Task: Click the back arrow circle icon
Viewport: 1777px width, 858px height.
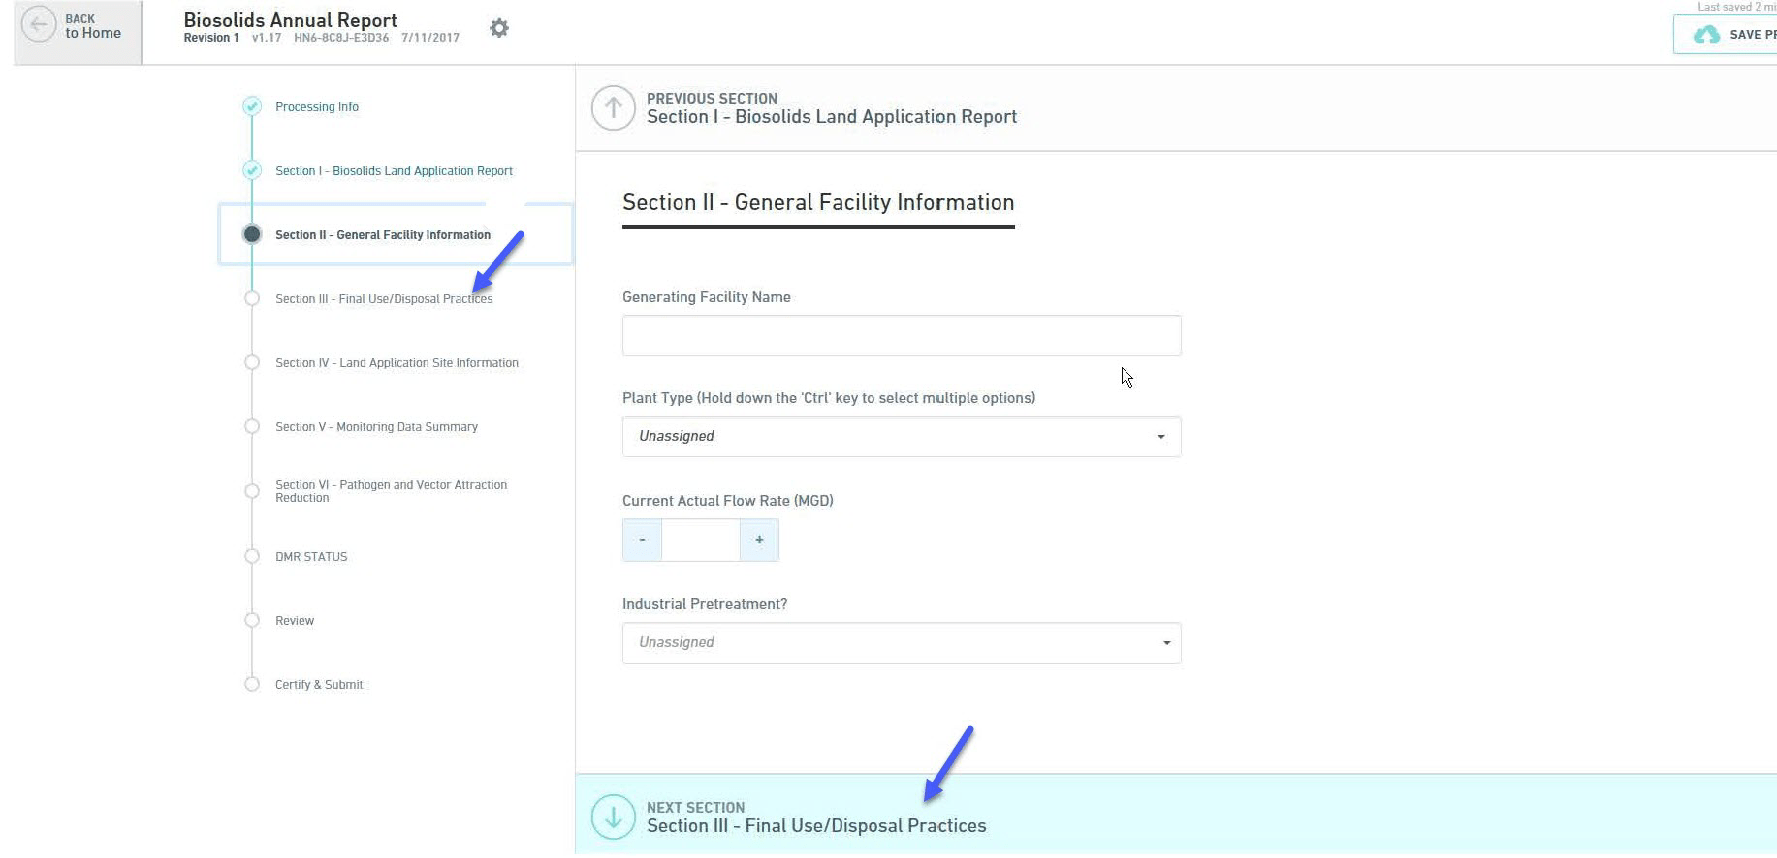Action: (x=39, y=25)
